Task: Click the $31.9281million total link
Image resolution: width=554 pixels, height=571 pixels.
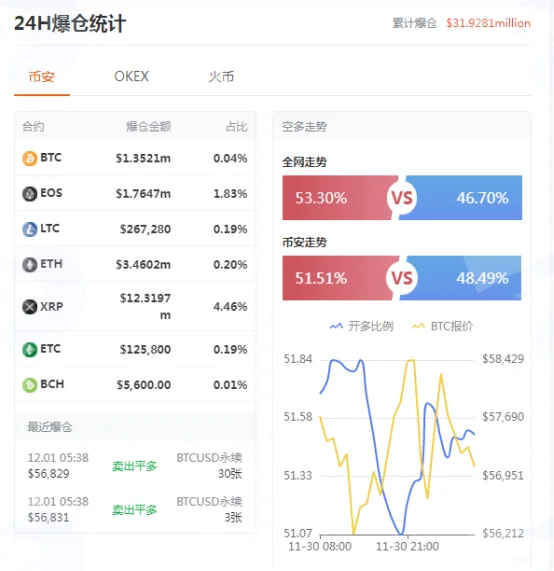Action: pyautogui.click(x=488, y=23)
